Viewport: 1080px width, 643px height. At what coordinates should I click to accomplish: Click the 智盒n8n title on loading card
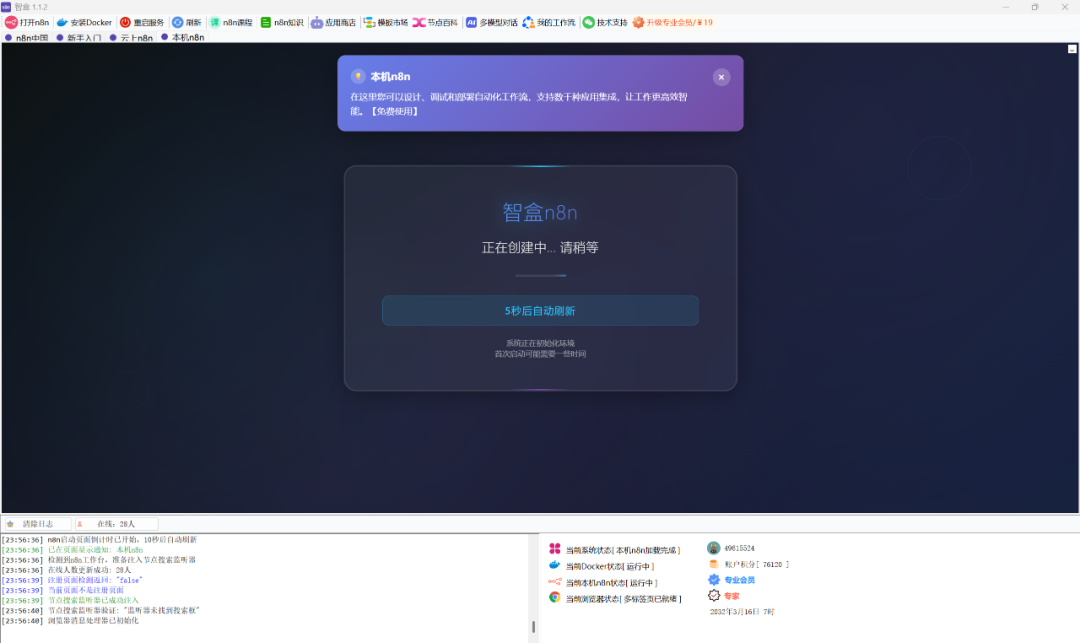click(x=540, y=212)
